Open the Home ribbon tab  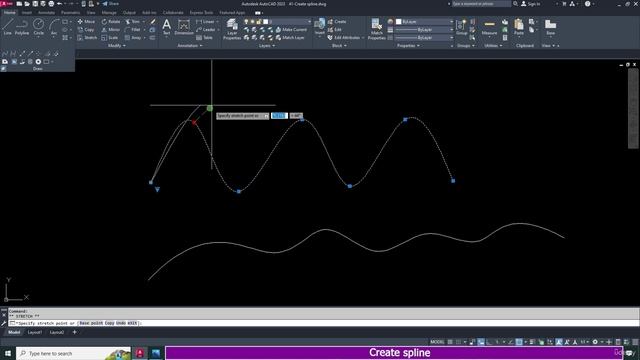[x=9, y=13]
